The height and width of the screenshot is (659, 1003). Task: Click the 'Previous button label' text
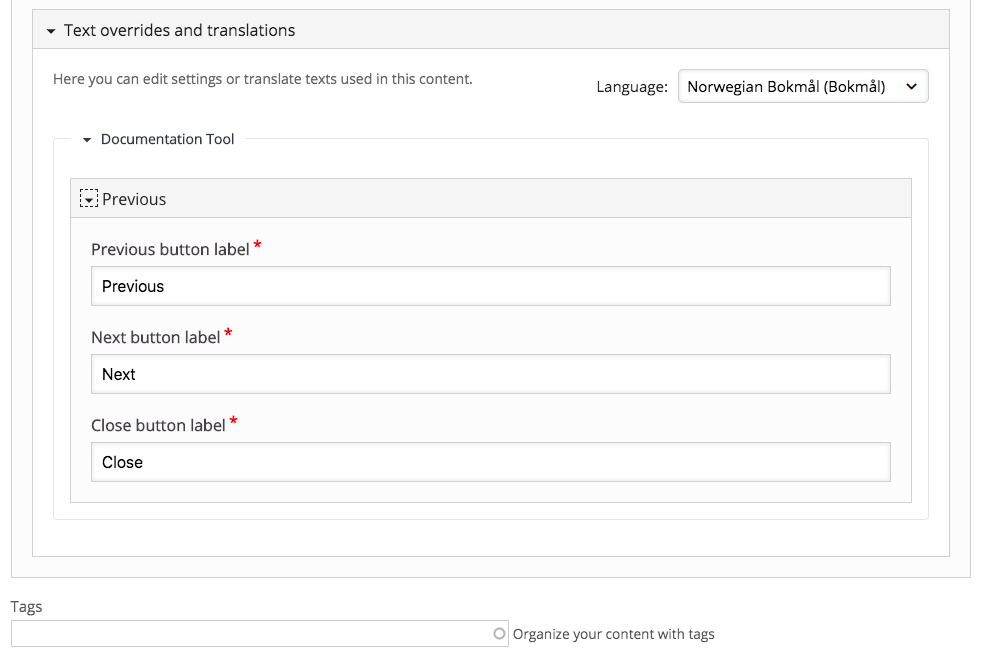[x=170, y=250]
